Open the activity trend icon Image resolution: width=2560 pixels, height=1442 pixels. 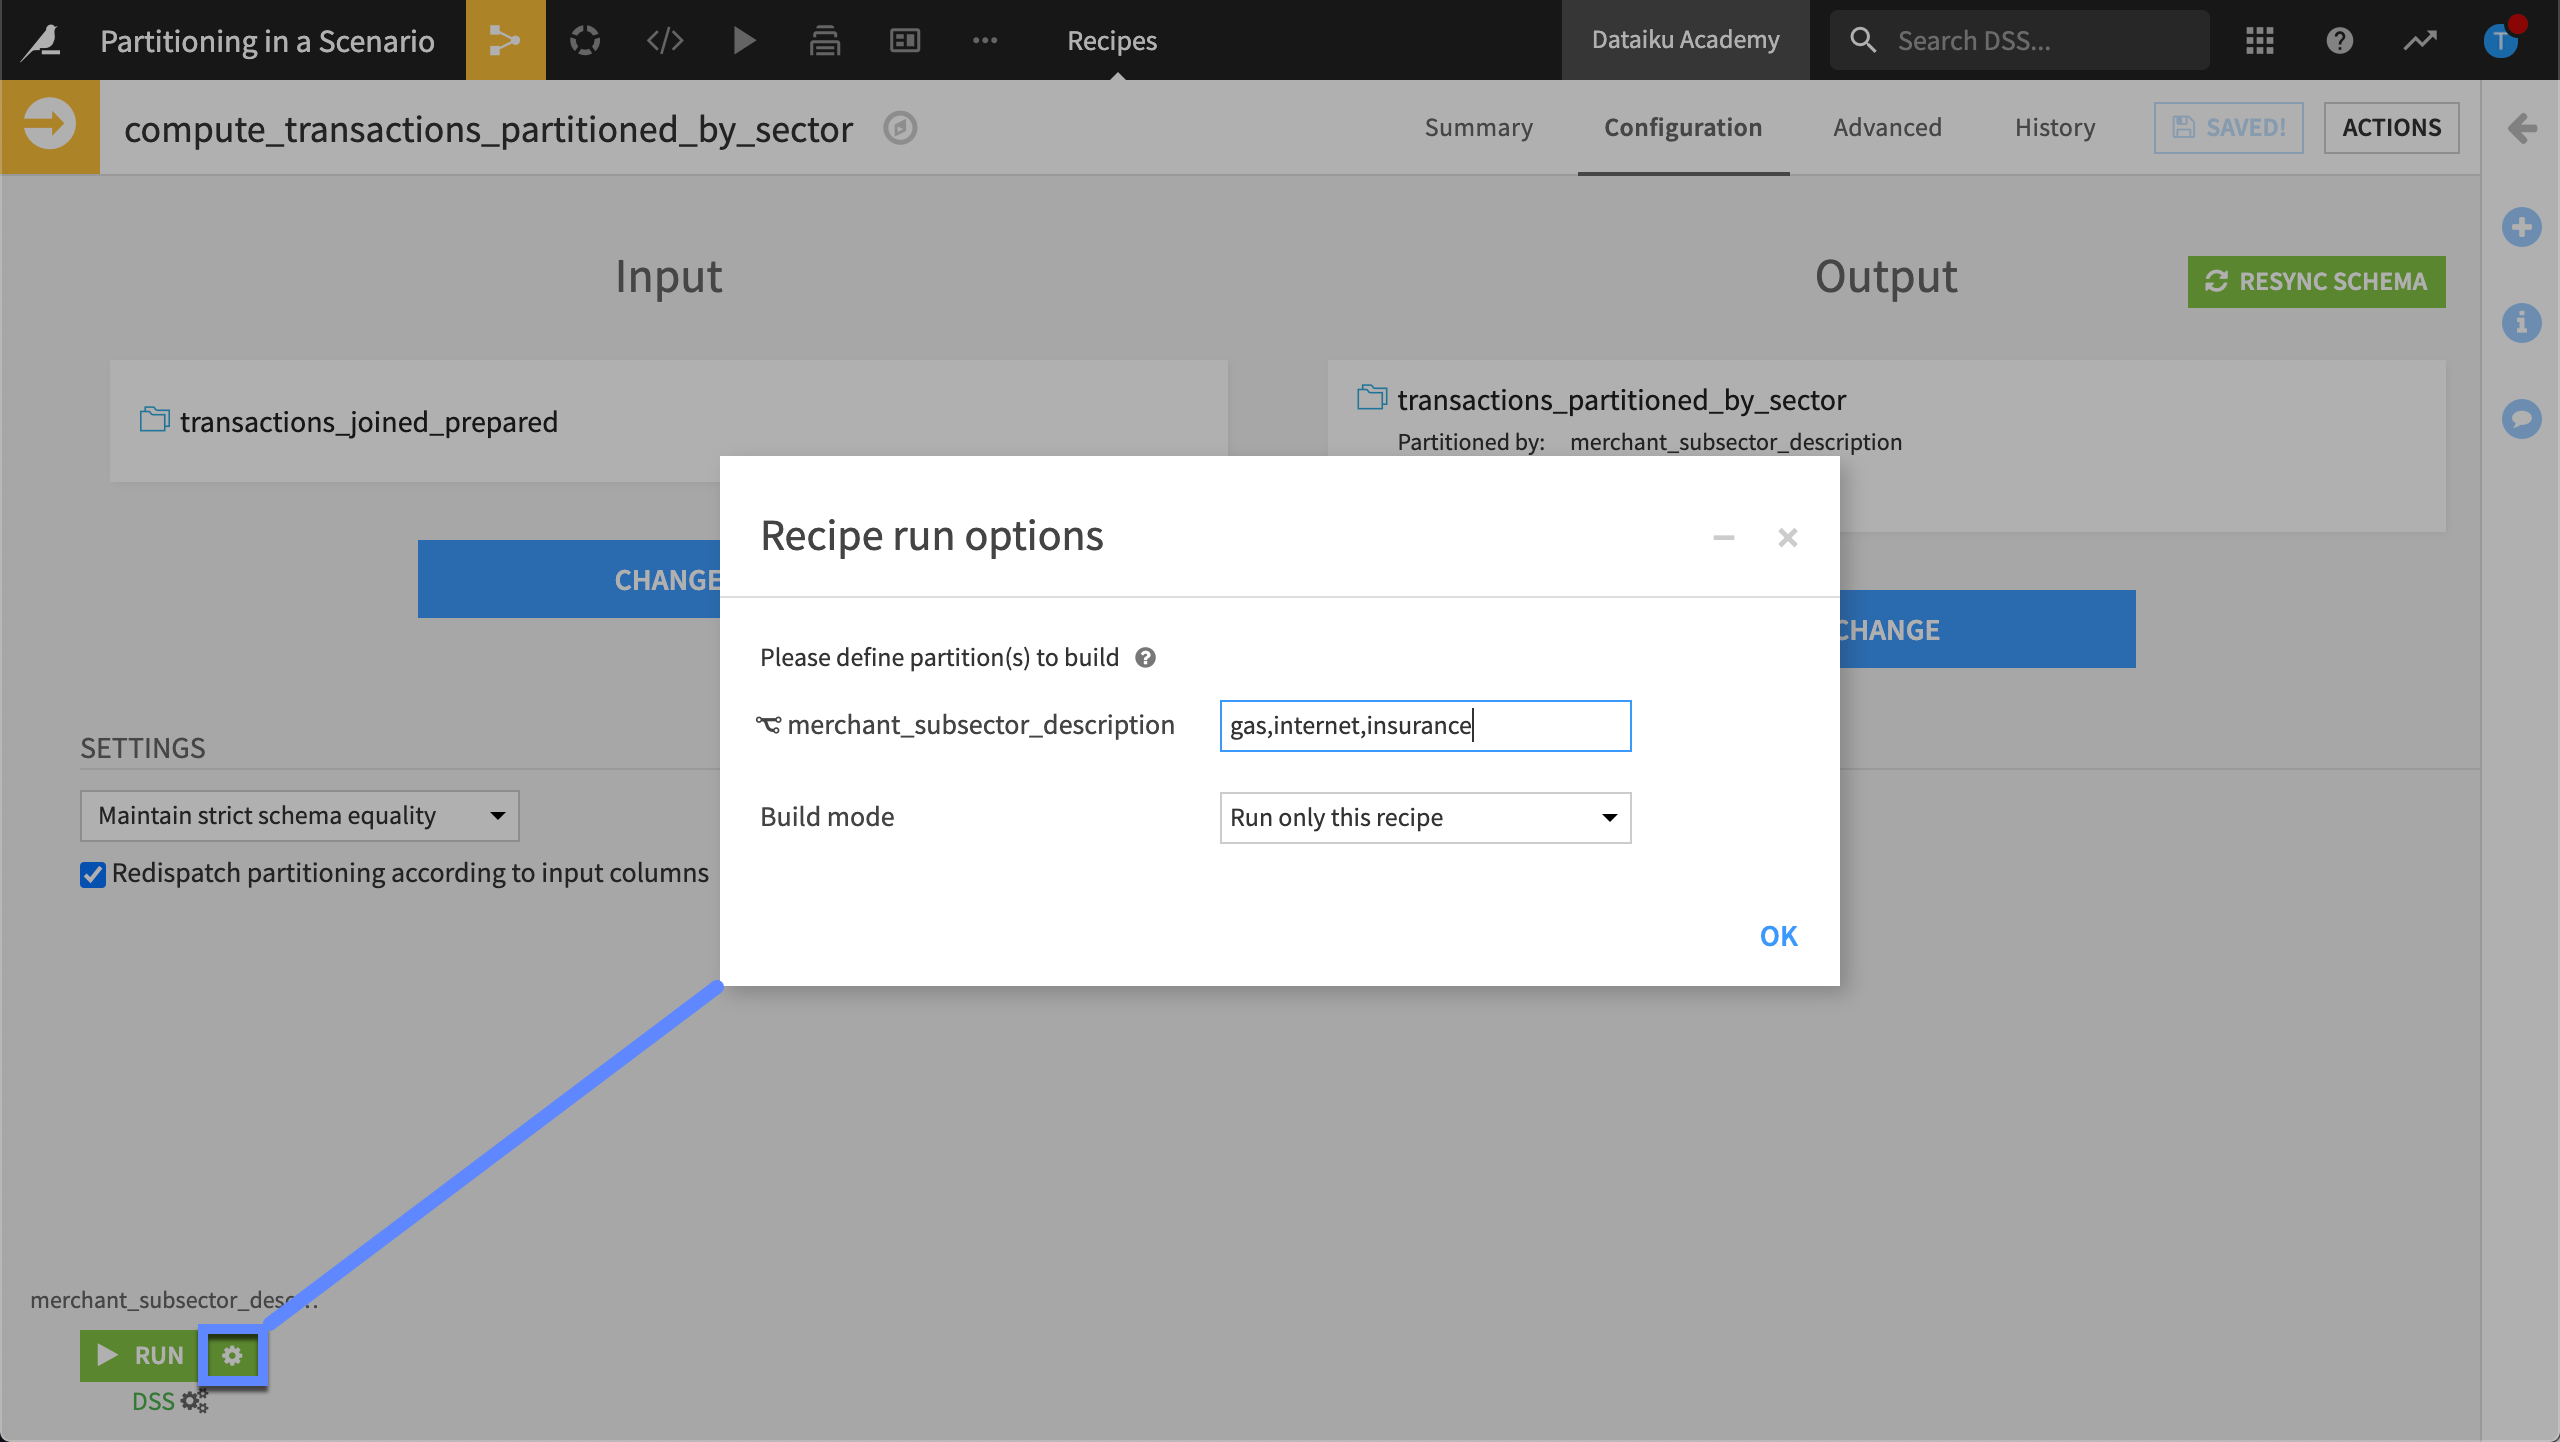click(2420, 40)
